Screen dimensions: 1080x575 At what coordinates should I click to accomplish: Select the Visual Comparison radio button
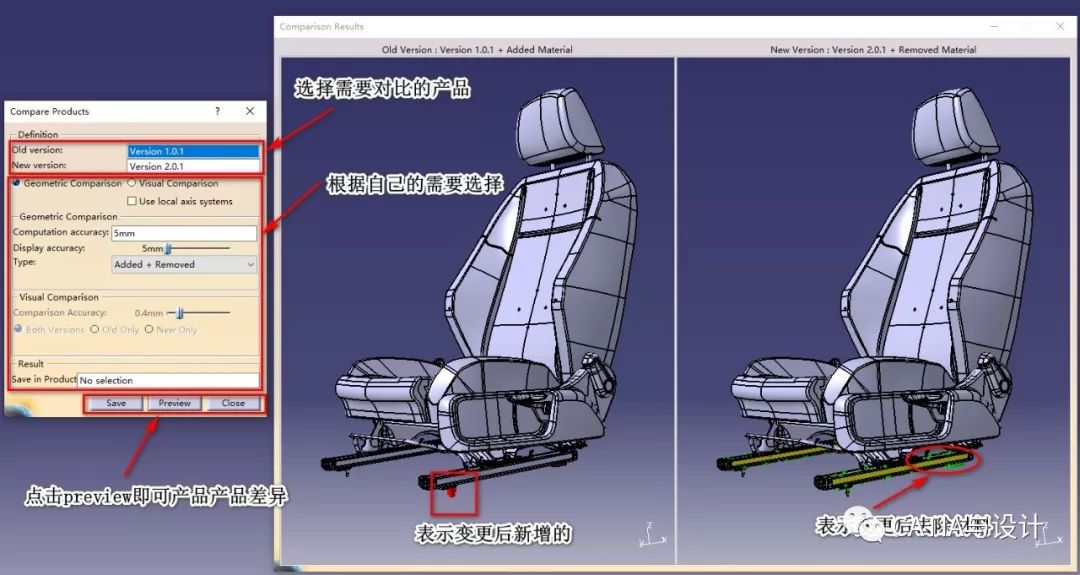pos(132,183)
